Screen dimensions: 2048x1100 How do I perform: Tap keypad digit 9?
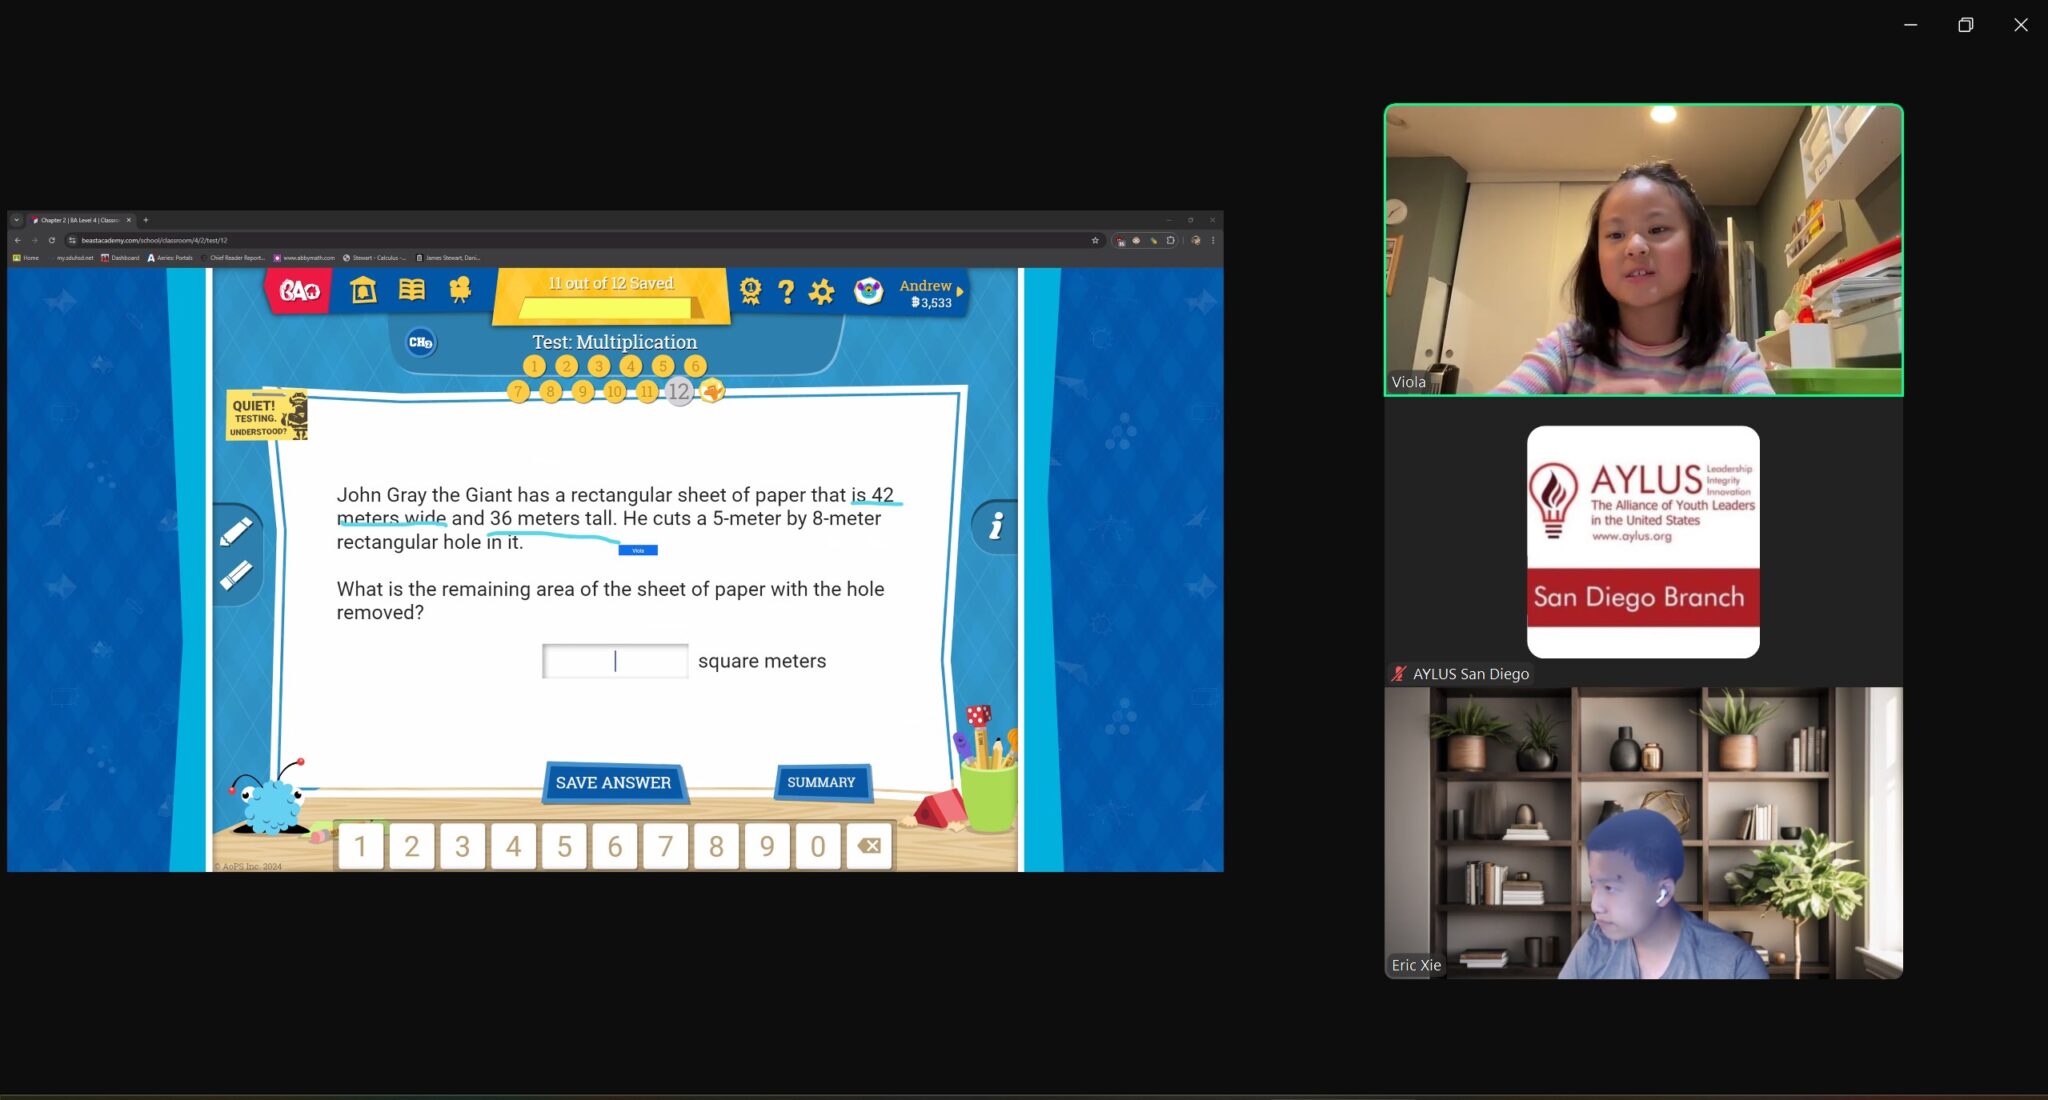coord(767,847)
